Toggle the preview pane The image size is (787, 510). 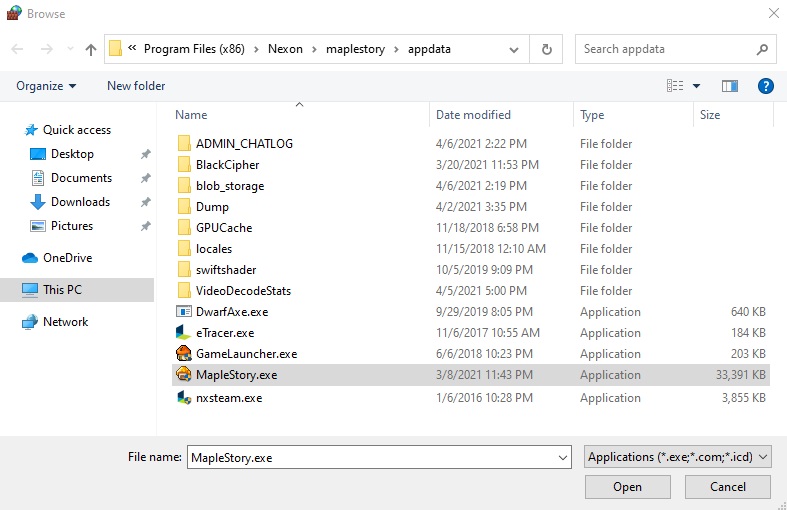(730, 86)
